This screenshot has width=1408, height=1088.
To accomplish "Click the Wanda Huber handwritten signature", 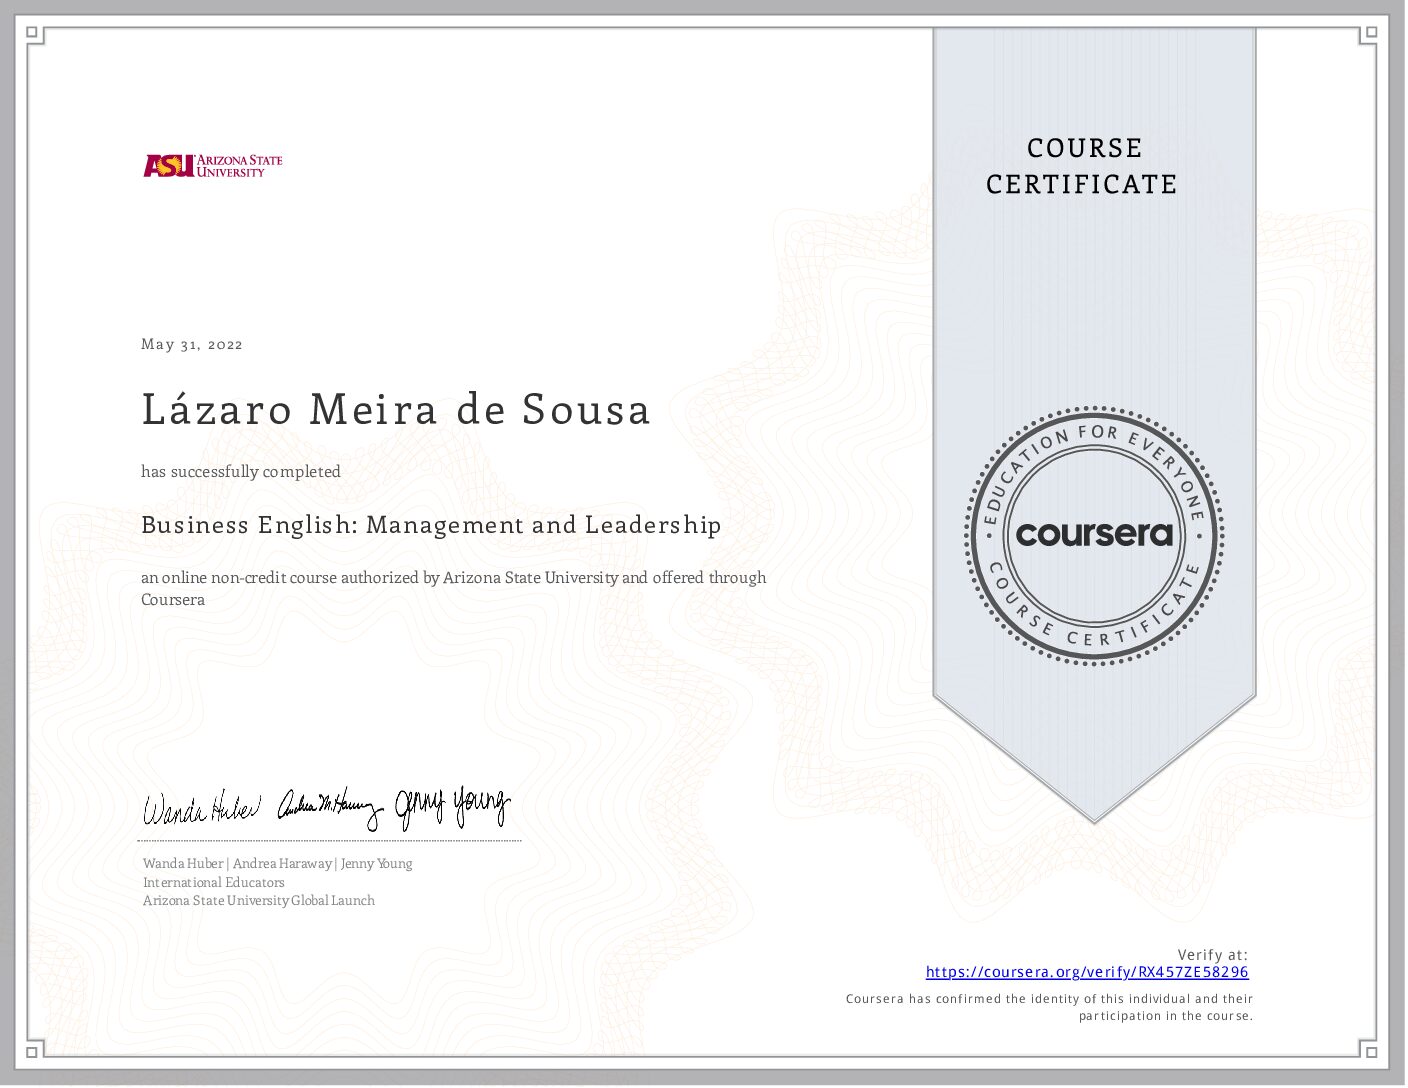I will click(x=203, y=808).
